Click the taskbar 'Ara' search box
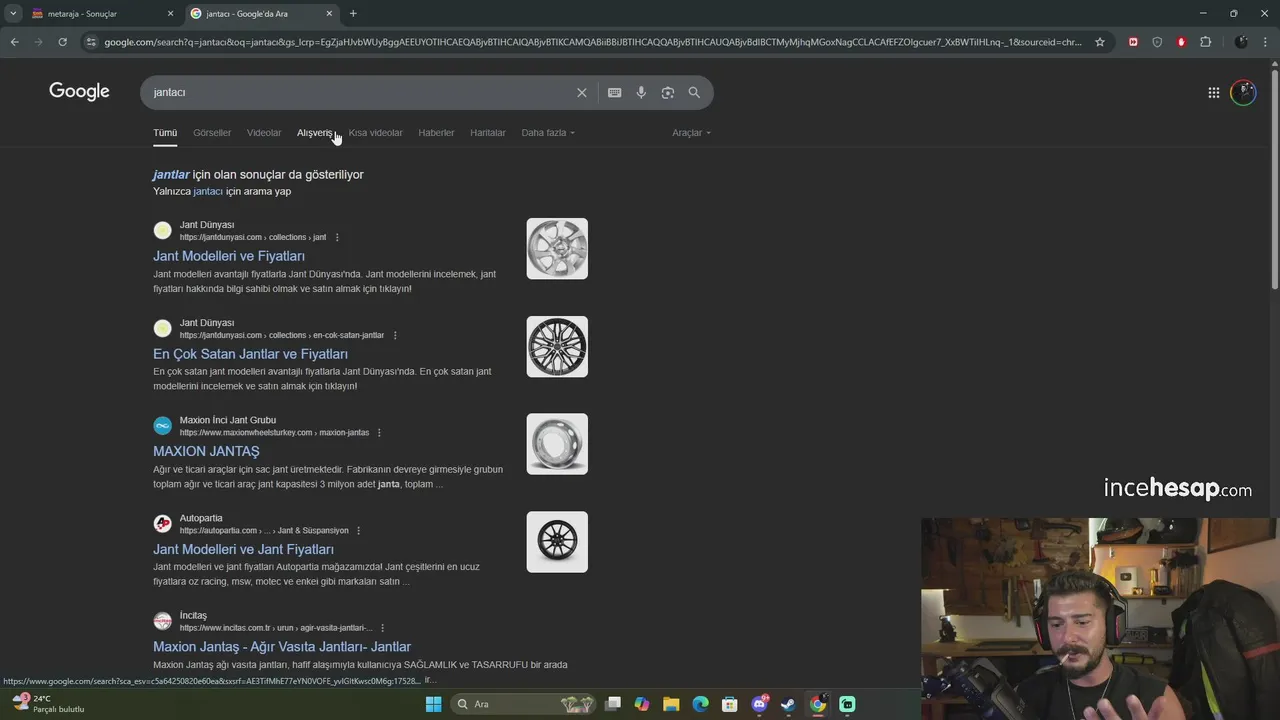 (x=524, y=704)
